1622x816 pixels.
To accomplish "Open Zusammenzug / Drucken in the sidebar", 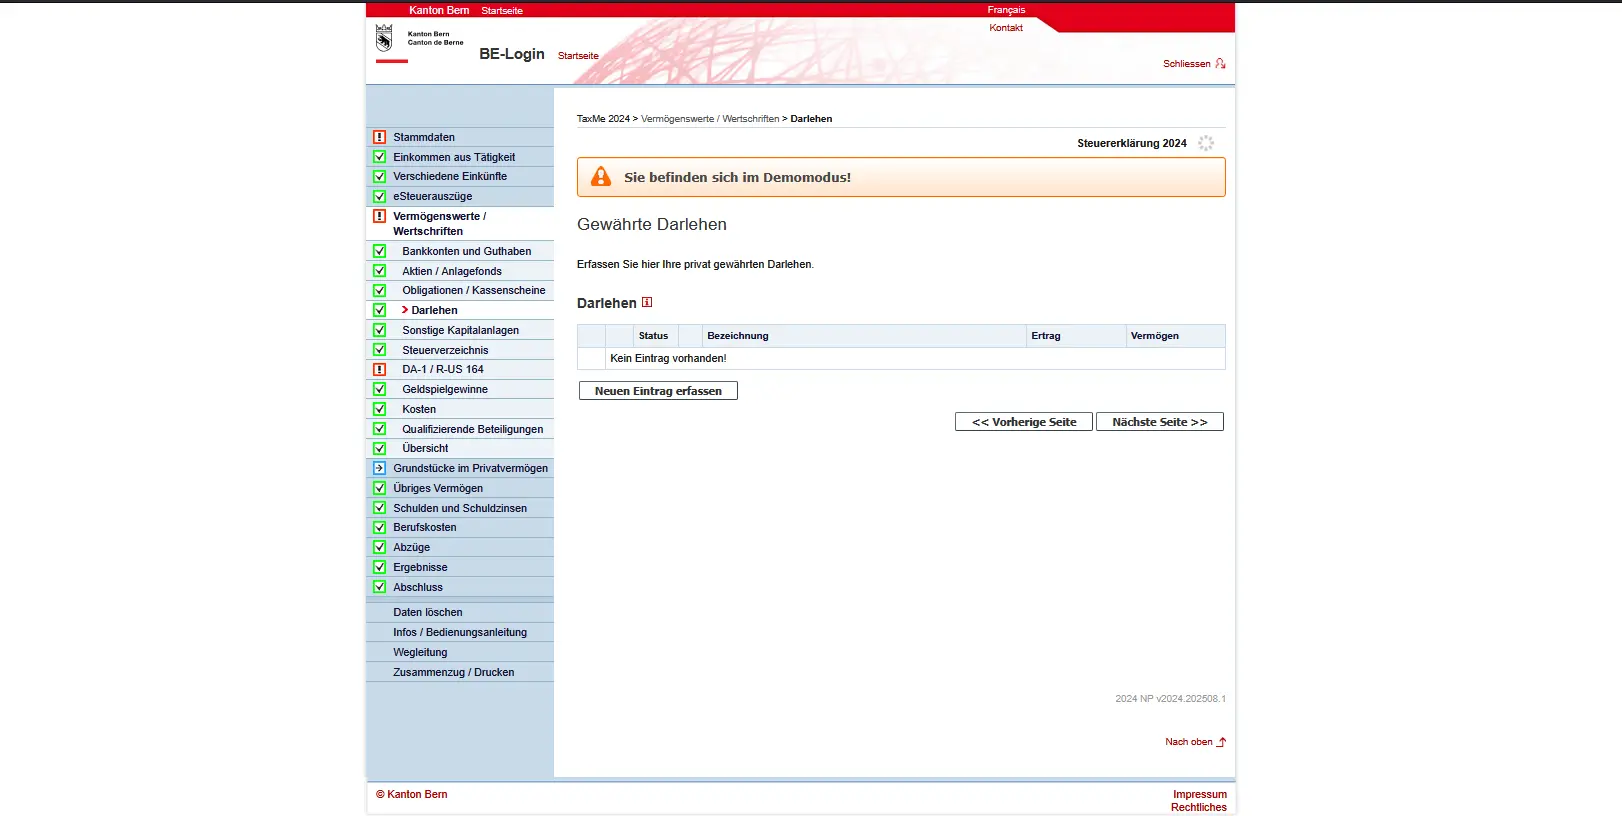I will pos(453,672).
